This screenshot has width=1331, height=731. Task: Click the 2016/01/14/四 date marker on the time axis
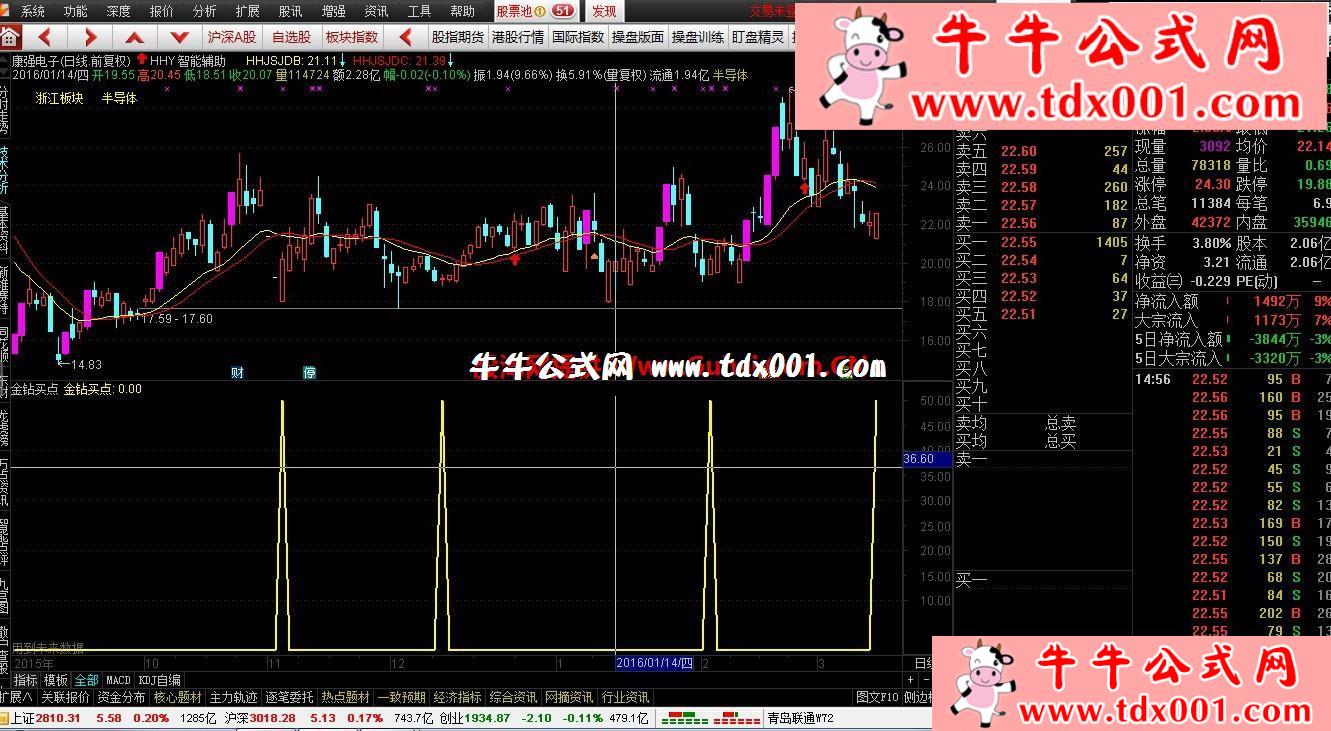pos(654,663)
